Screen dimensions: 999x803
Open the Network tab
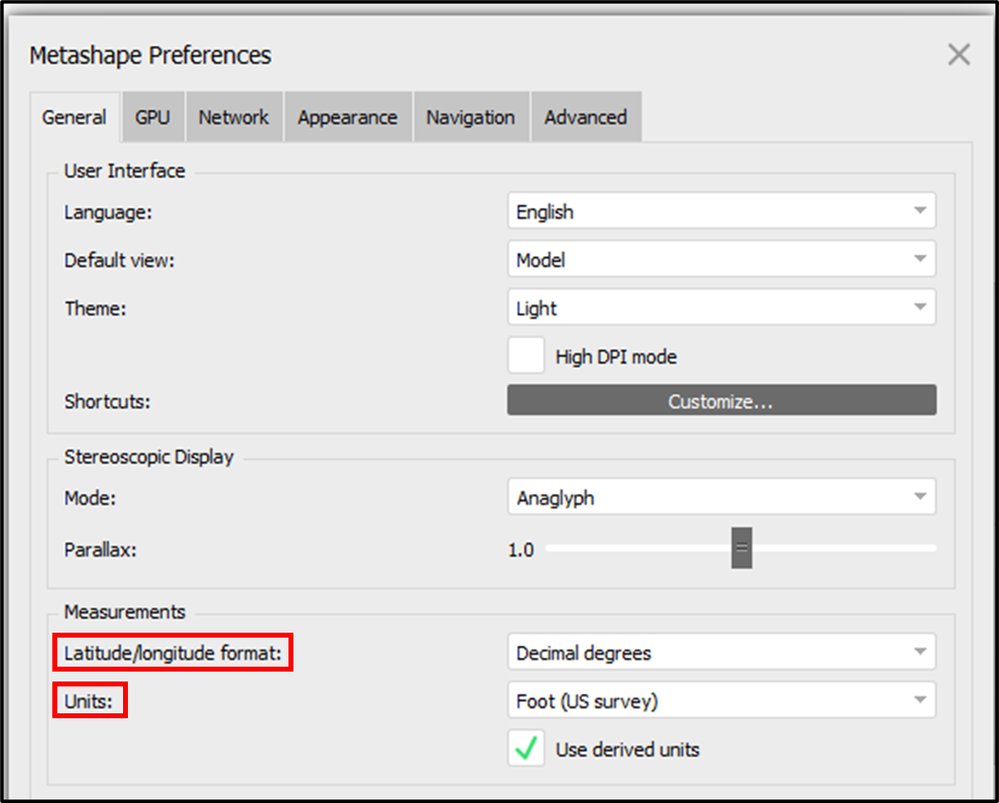click(x=234, y=117)
